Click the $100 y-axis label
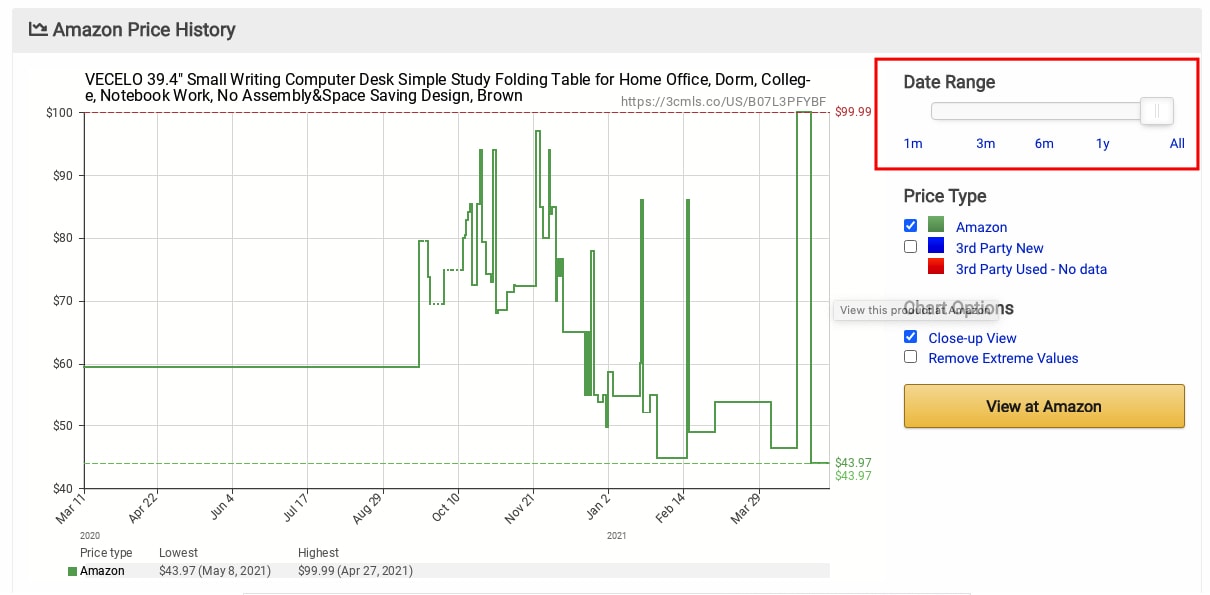The image size is (1210, 595). click(x=61, y=112)
